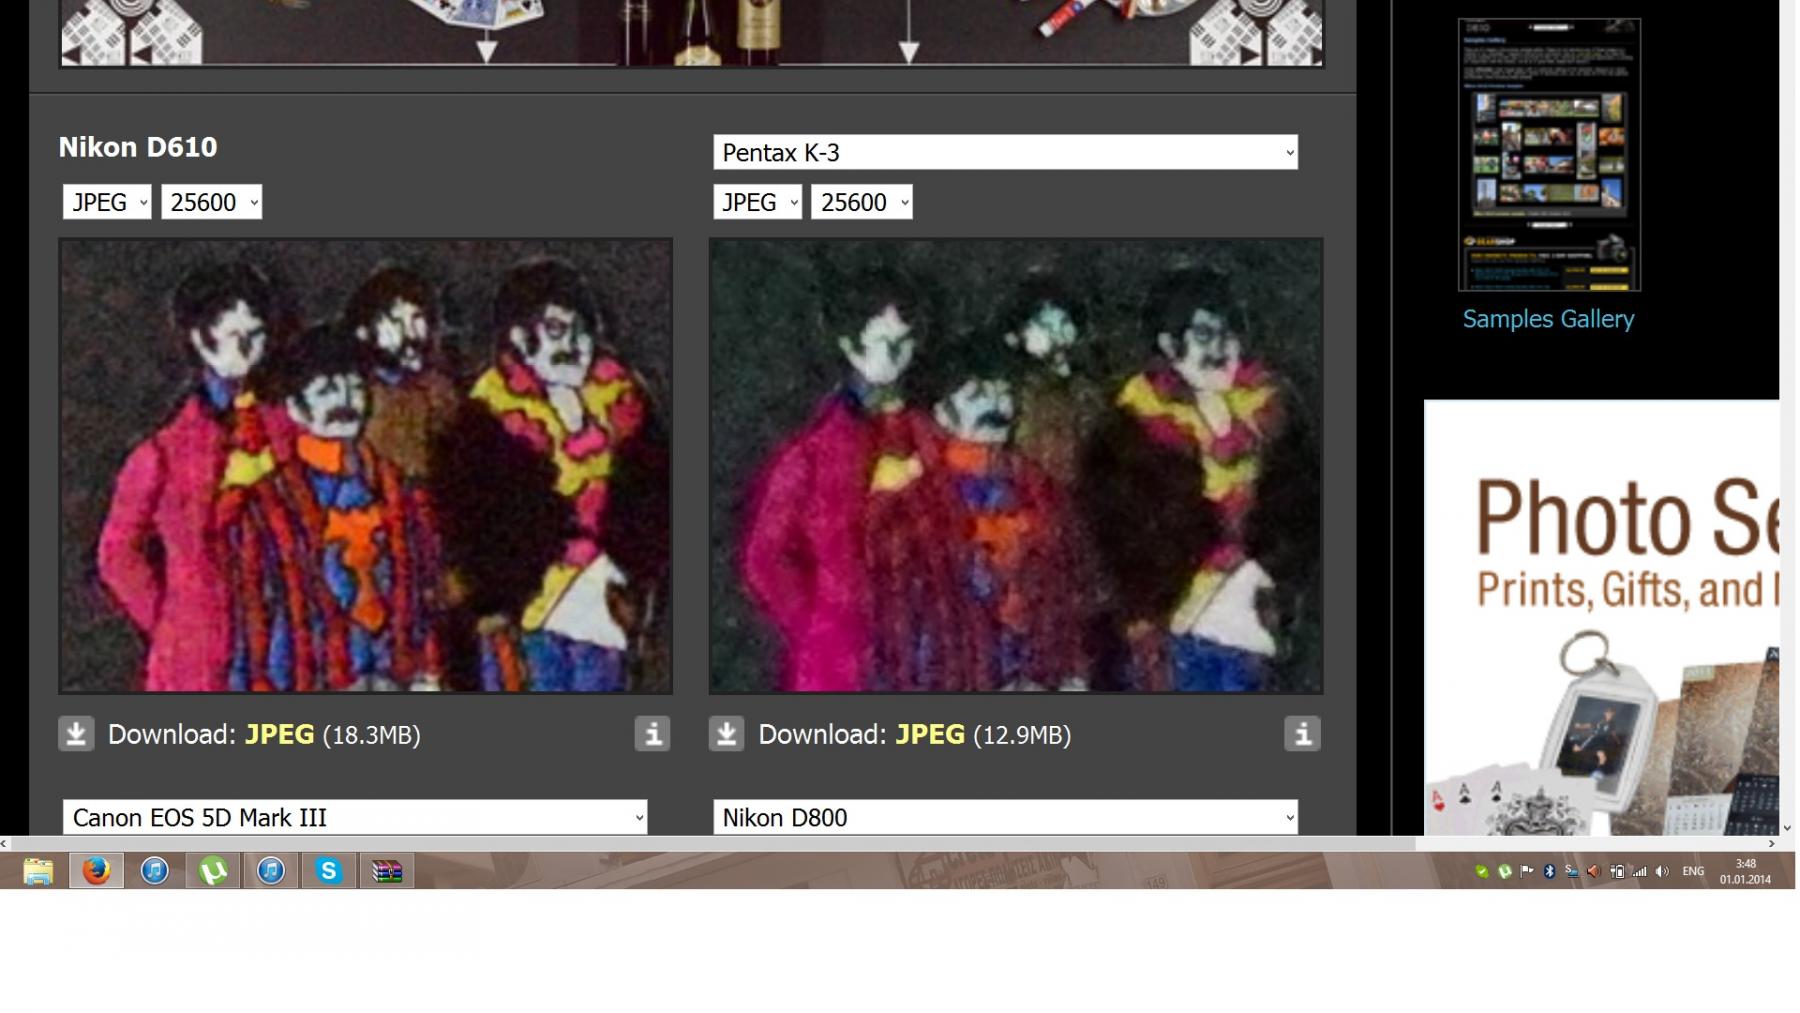Image resolution: width=1800 pixels, height=1013 pixels.
Task: Click the vertical scrollbar down arrow
Action: coord(1788,828)
